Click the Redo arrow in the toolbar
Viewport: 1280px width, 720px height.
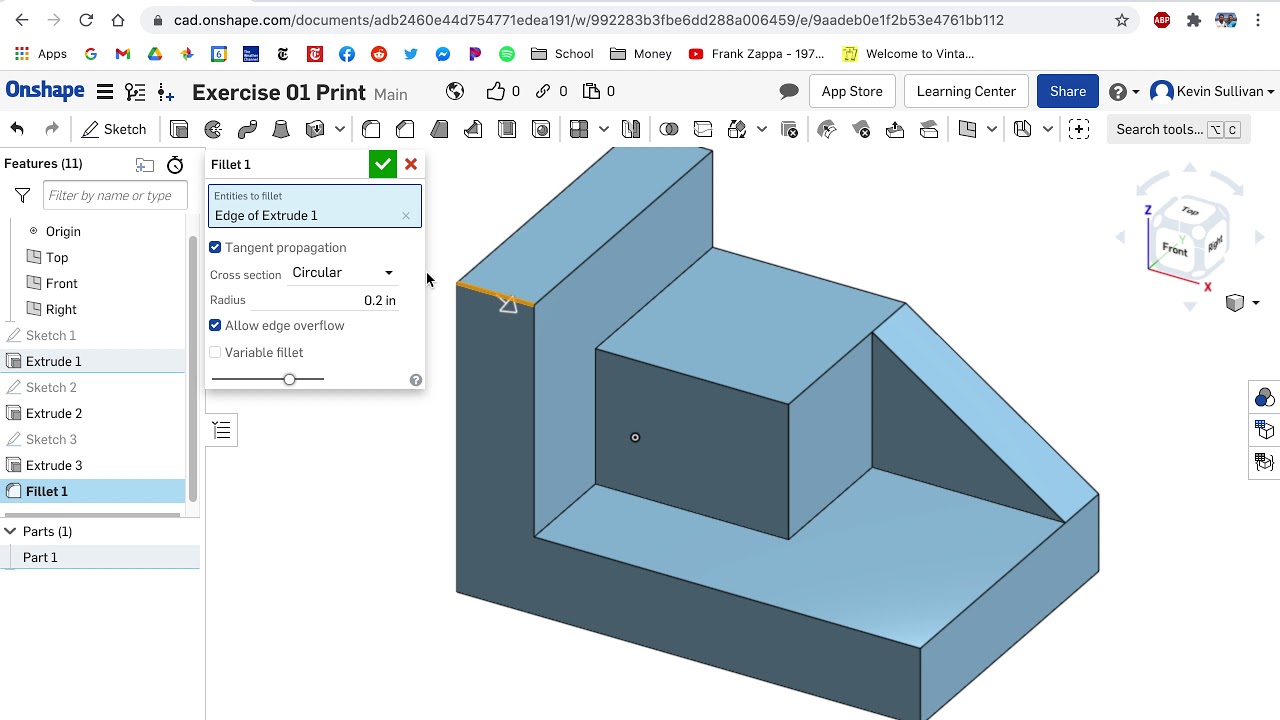52,129
